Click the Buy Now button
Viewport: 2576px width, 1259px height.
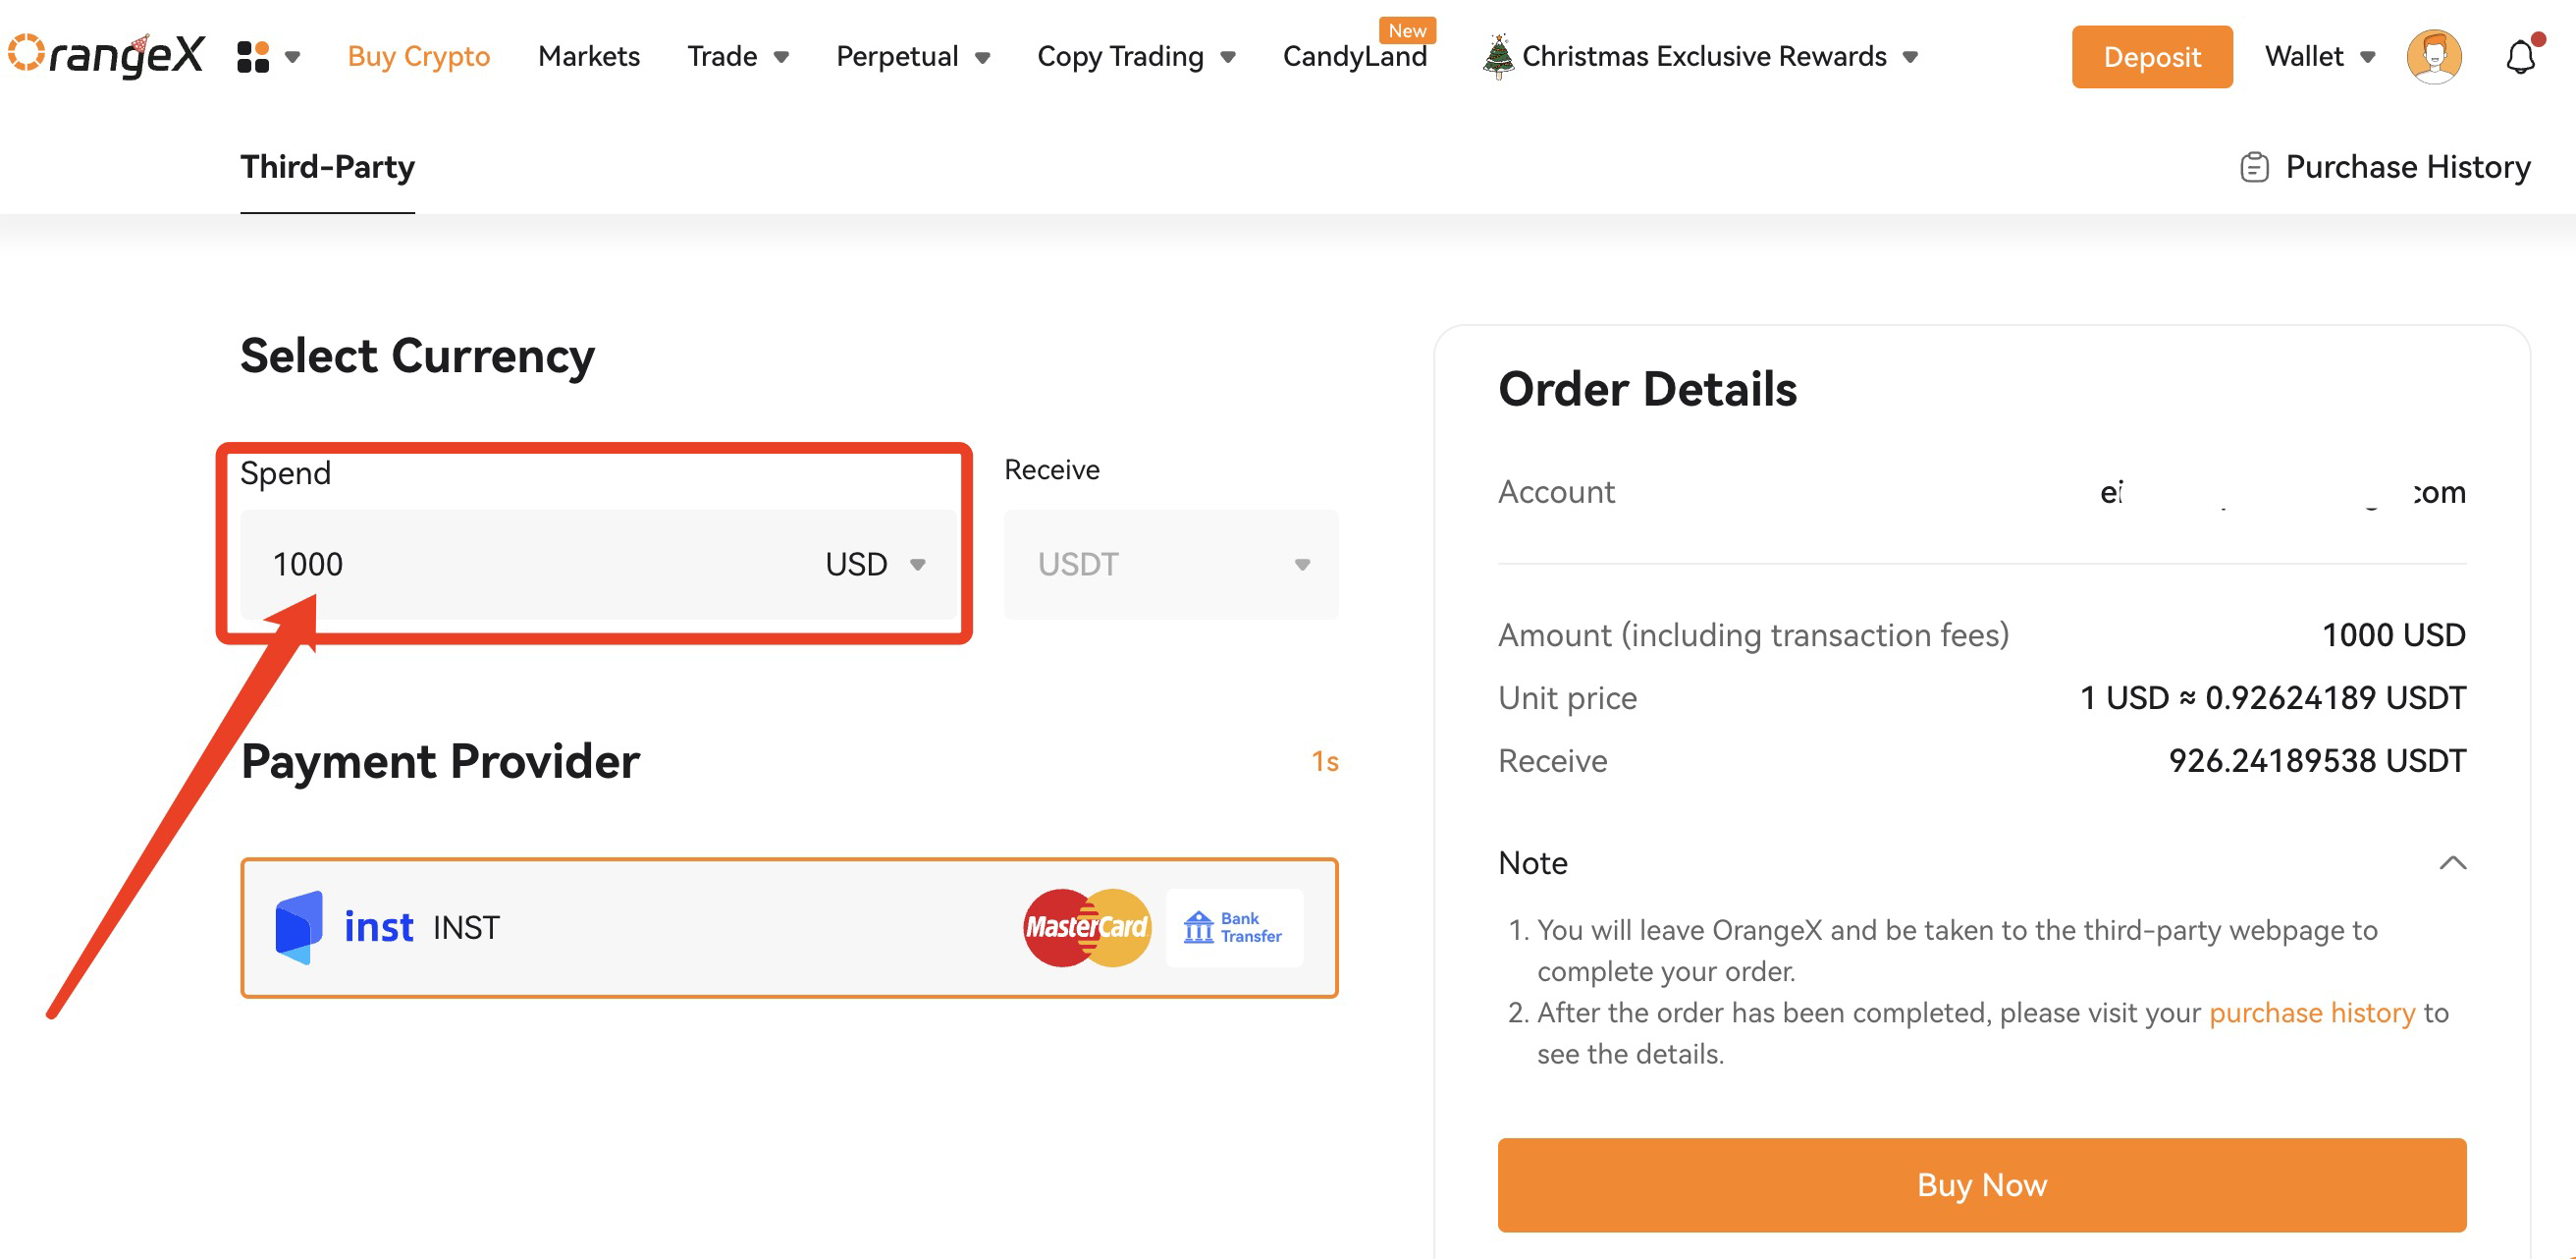[1981, 1185]
